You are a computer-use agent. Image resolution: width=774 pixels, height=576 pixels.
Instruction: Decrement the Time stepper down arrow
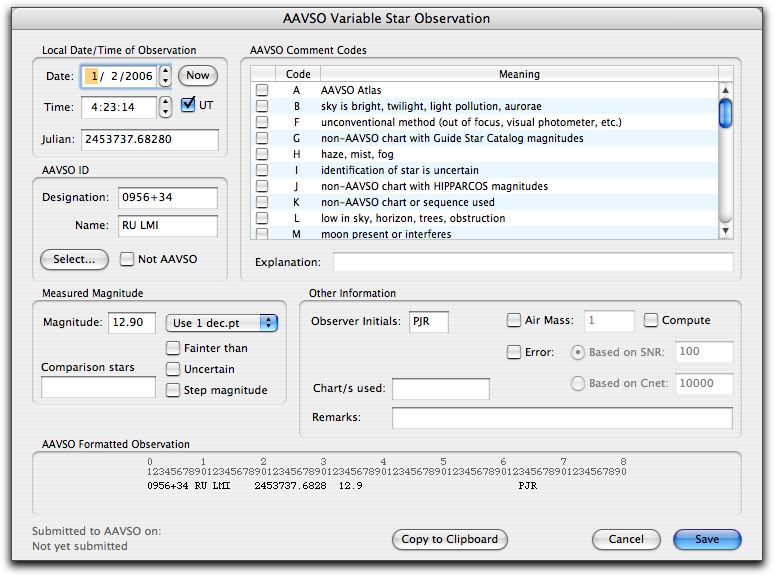click(x=165, y=112)
